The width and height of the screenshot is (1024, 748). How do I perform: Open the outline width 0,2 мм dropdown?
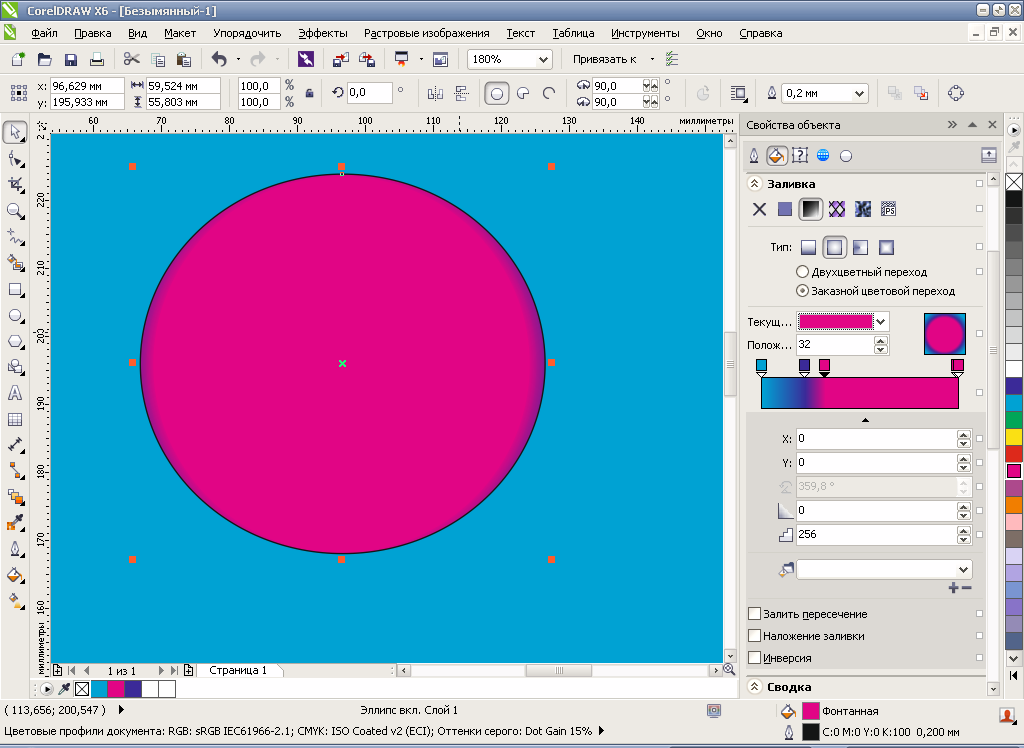[858, 94]
